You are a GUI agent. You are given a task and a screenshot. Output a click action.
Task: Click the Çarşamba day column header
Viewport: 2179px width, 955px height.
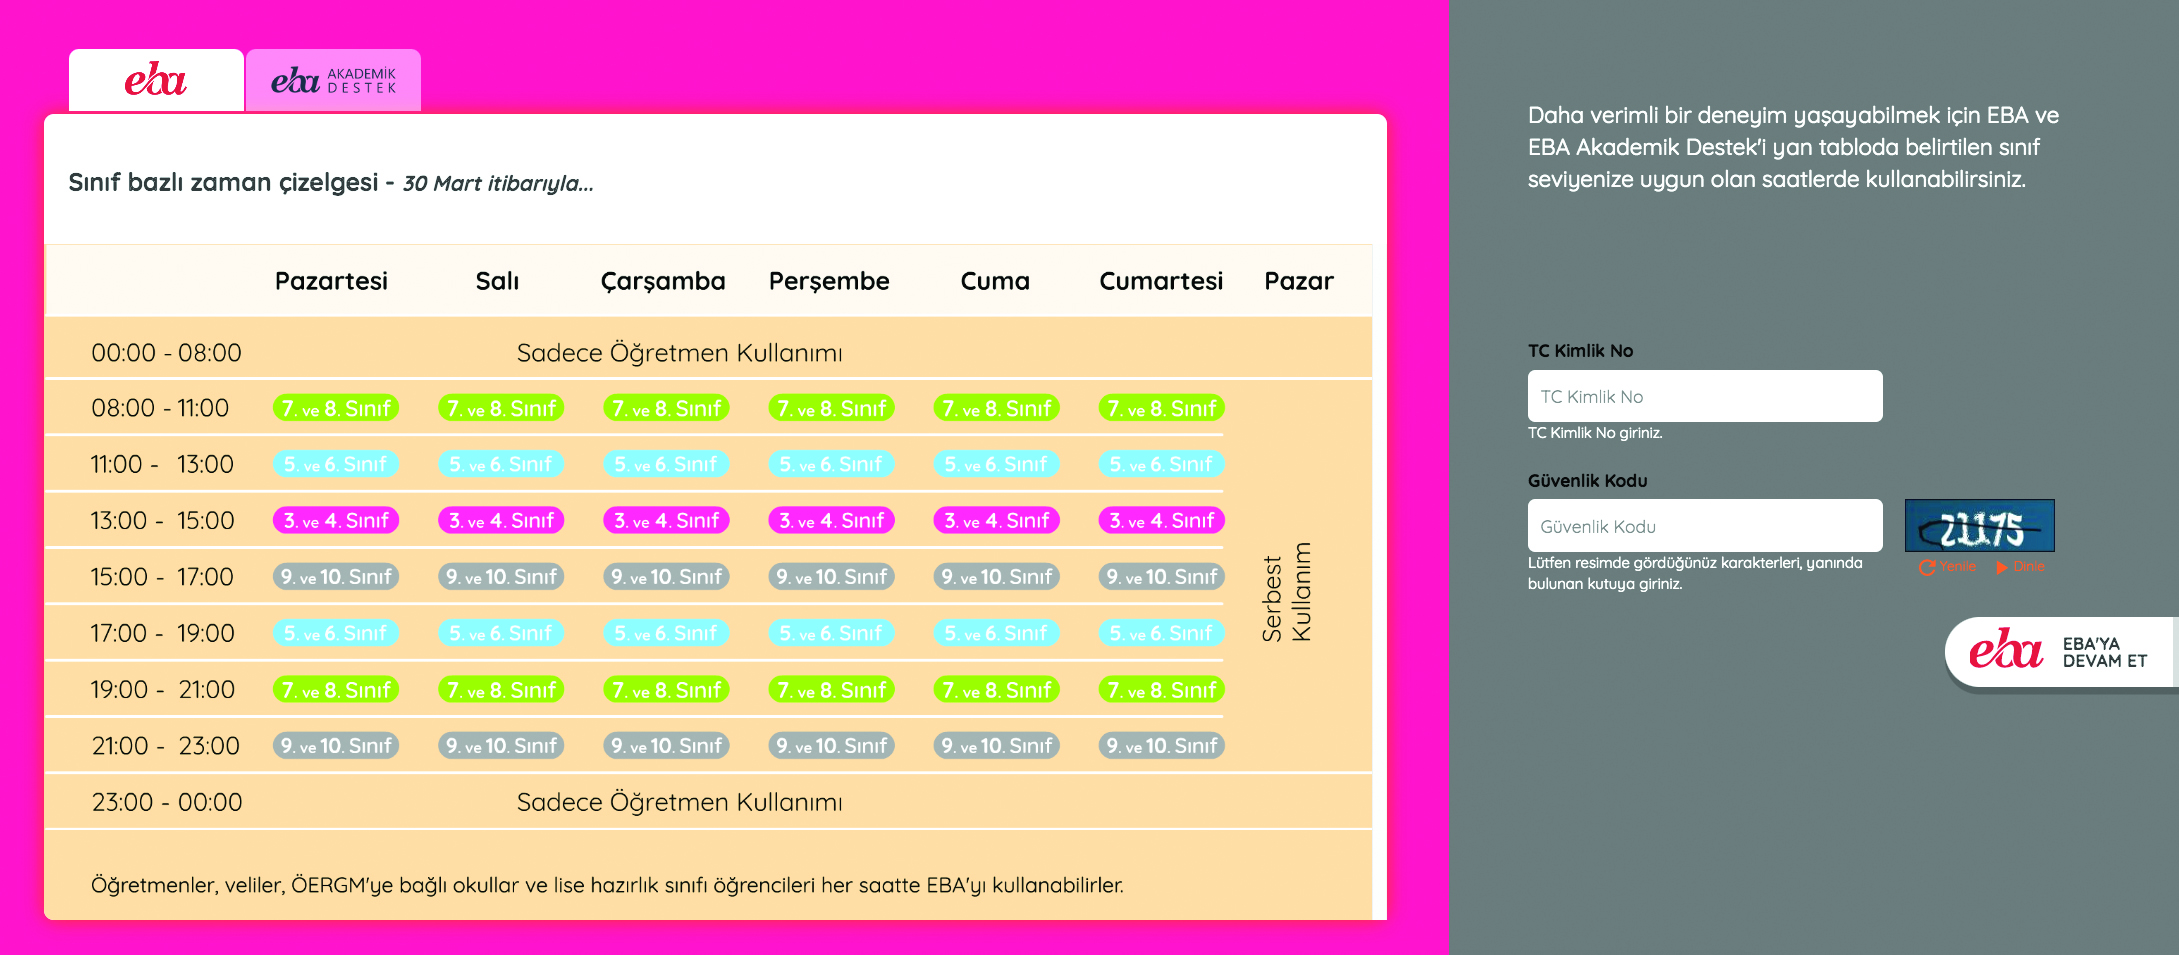663,281
